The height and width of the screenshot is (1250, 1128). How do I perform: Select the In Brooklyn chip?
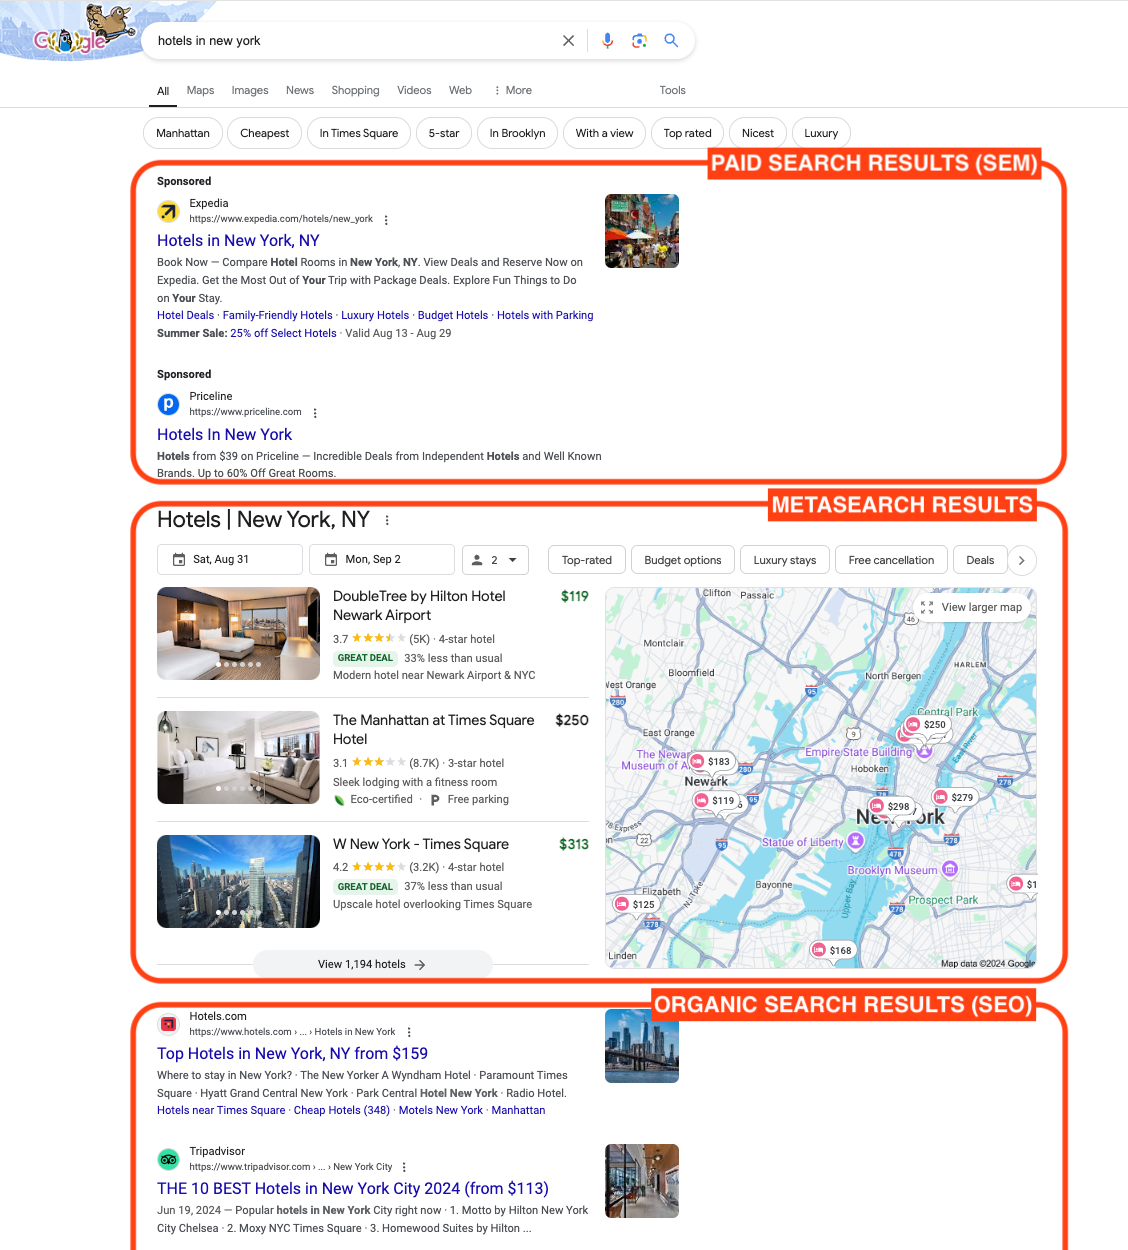point(518,133)
